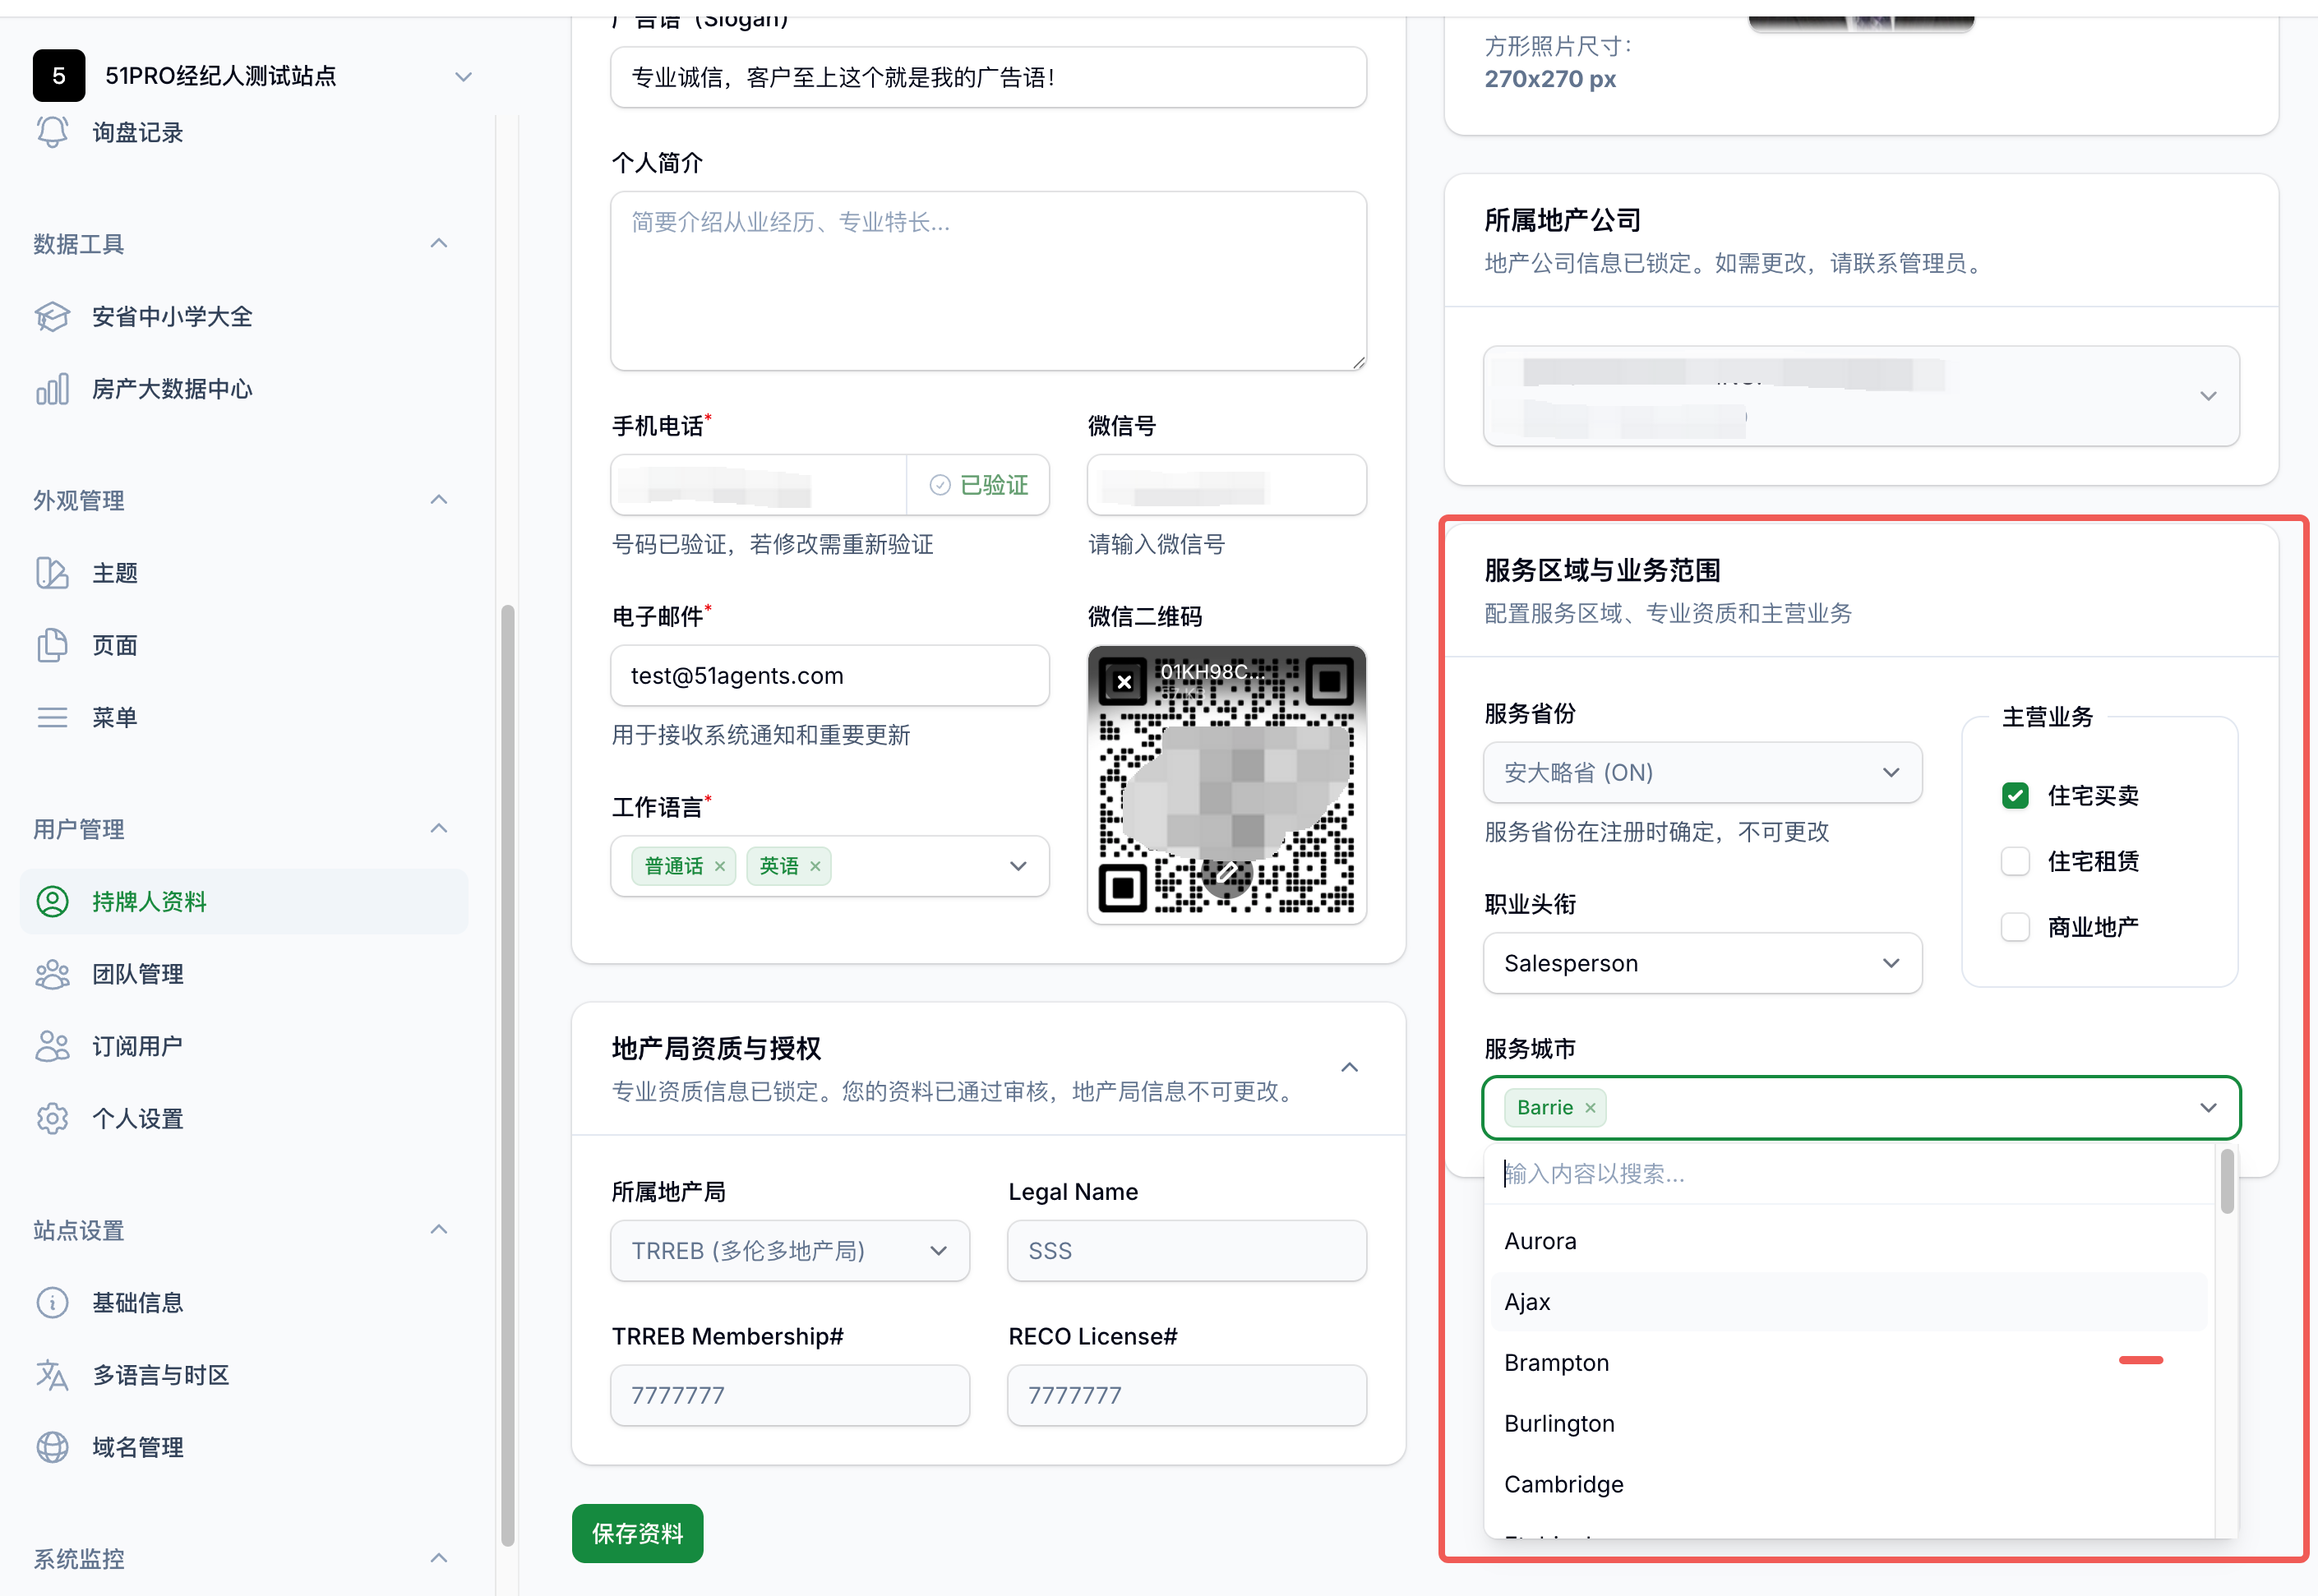Open 安省中小学大全 menu item
The image size is (2318, 1596).
pos(172,317)
